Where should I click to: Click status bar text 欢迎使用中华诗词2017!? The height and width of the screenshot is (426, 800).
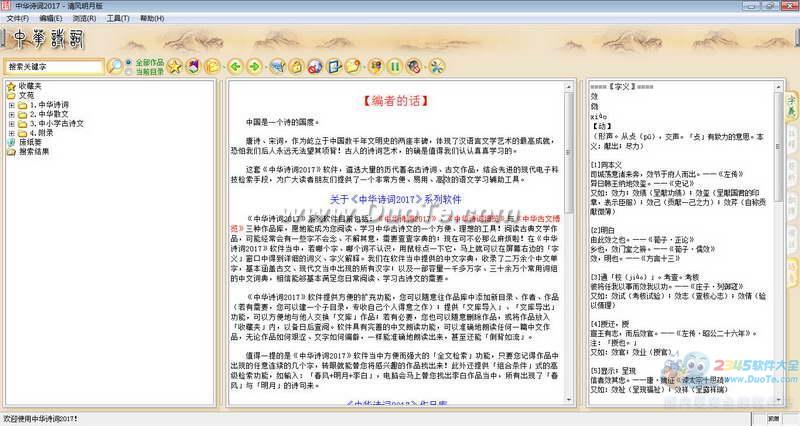click(40, 419)
